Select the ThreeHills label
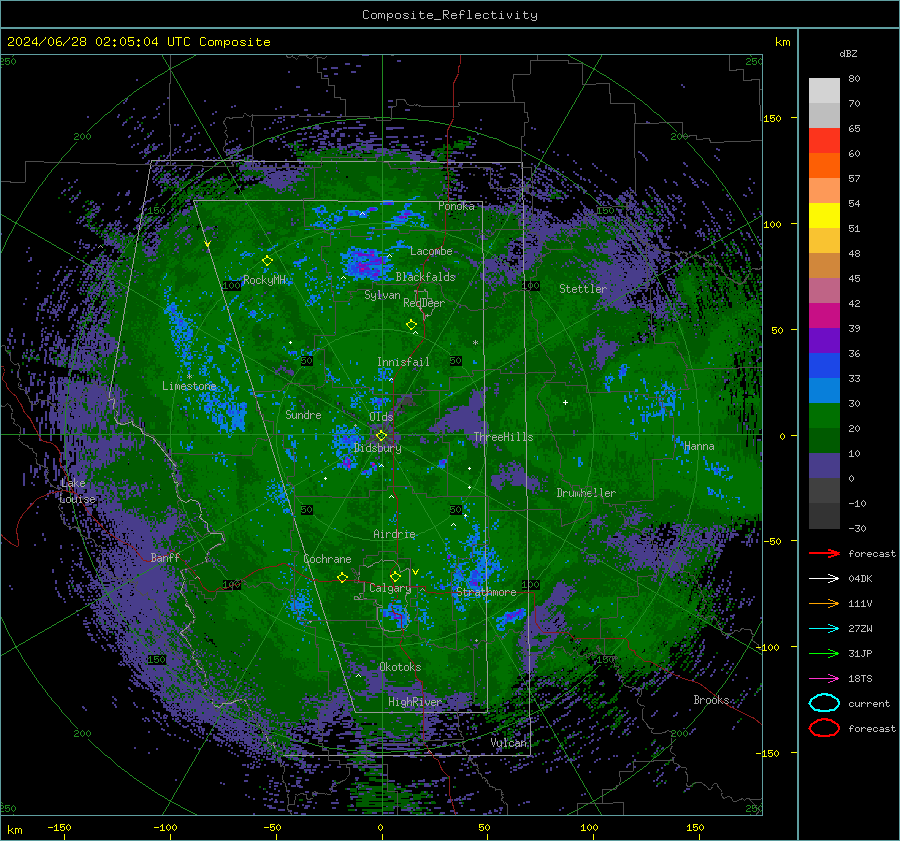 503,437
